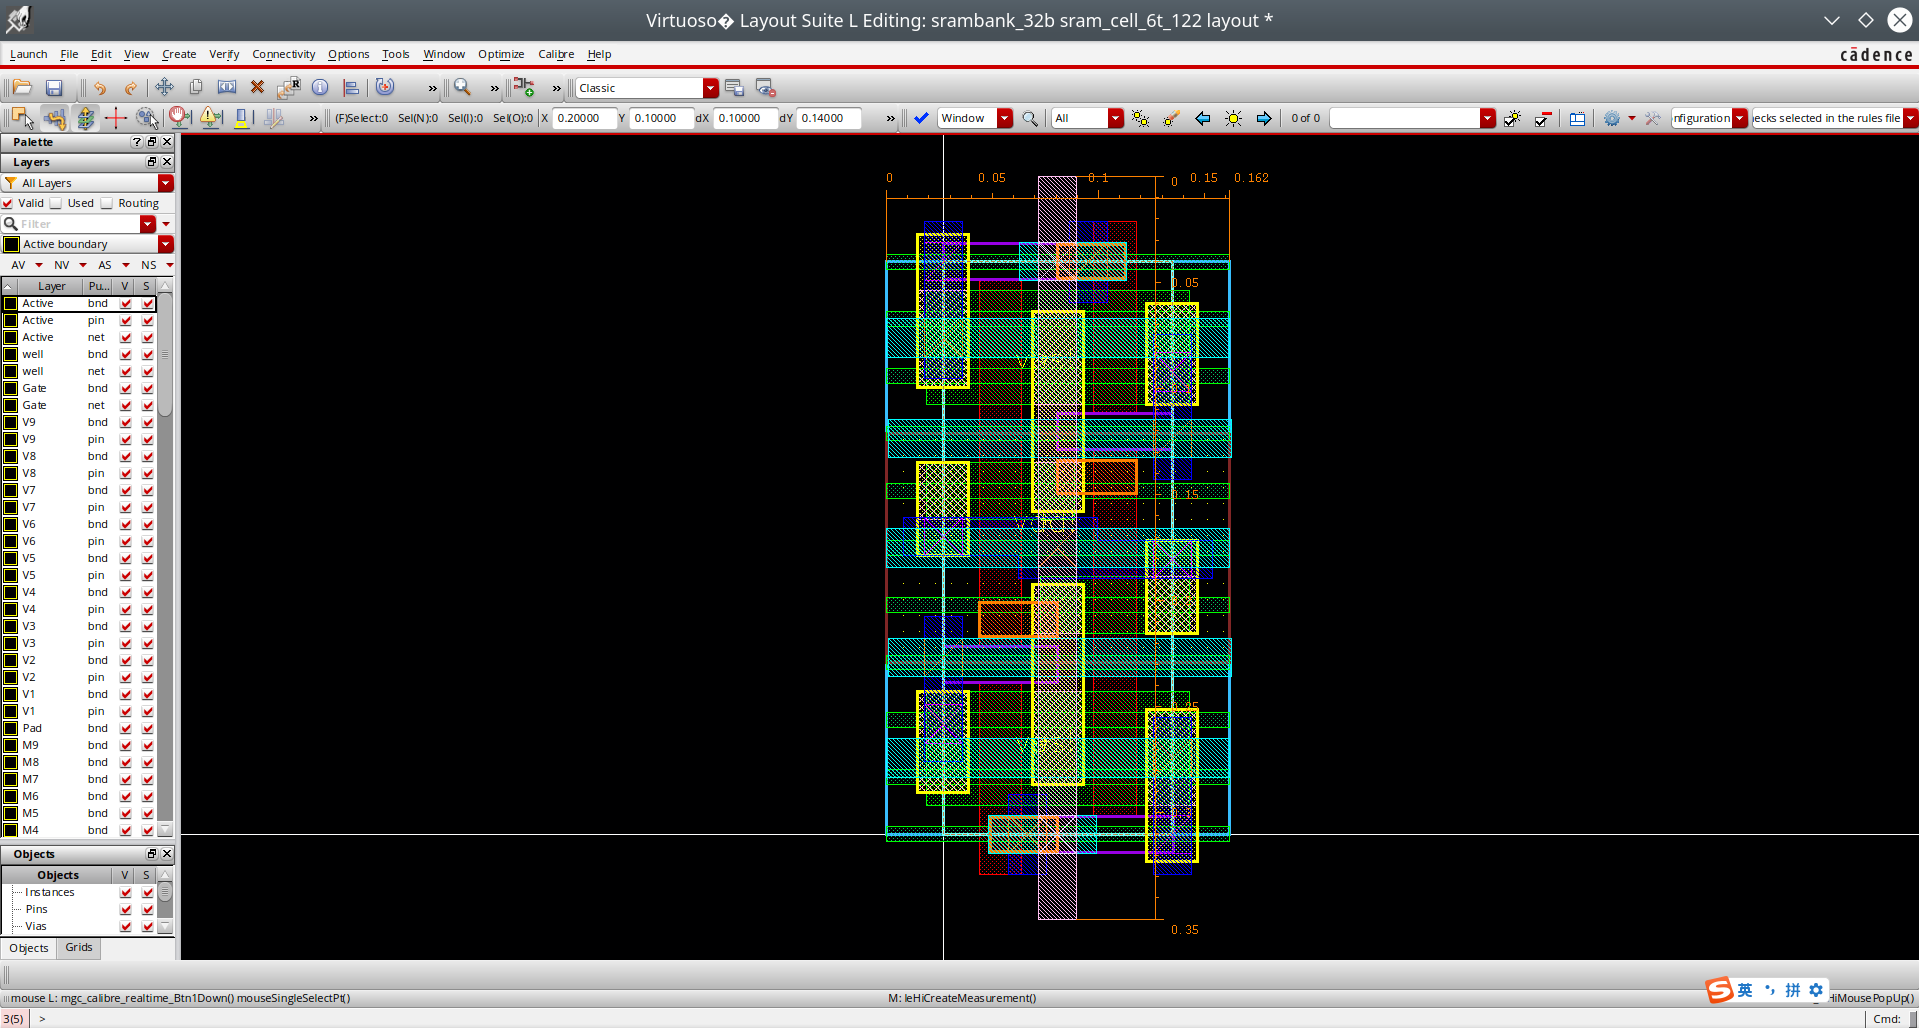The image size is (1919, 1028).
Task: Toggle visibility of M9 bnd layer
Action: pos(126,745)
